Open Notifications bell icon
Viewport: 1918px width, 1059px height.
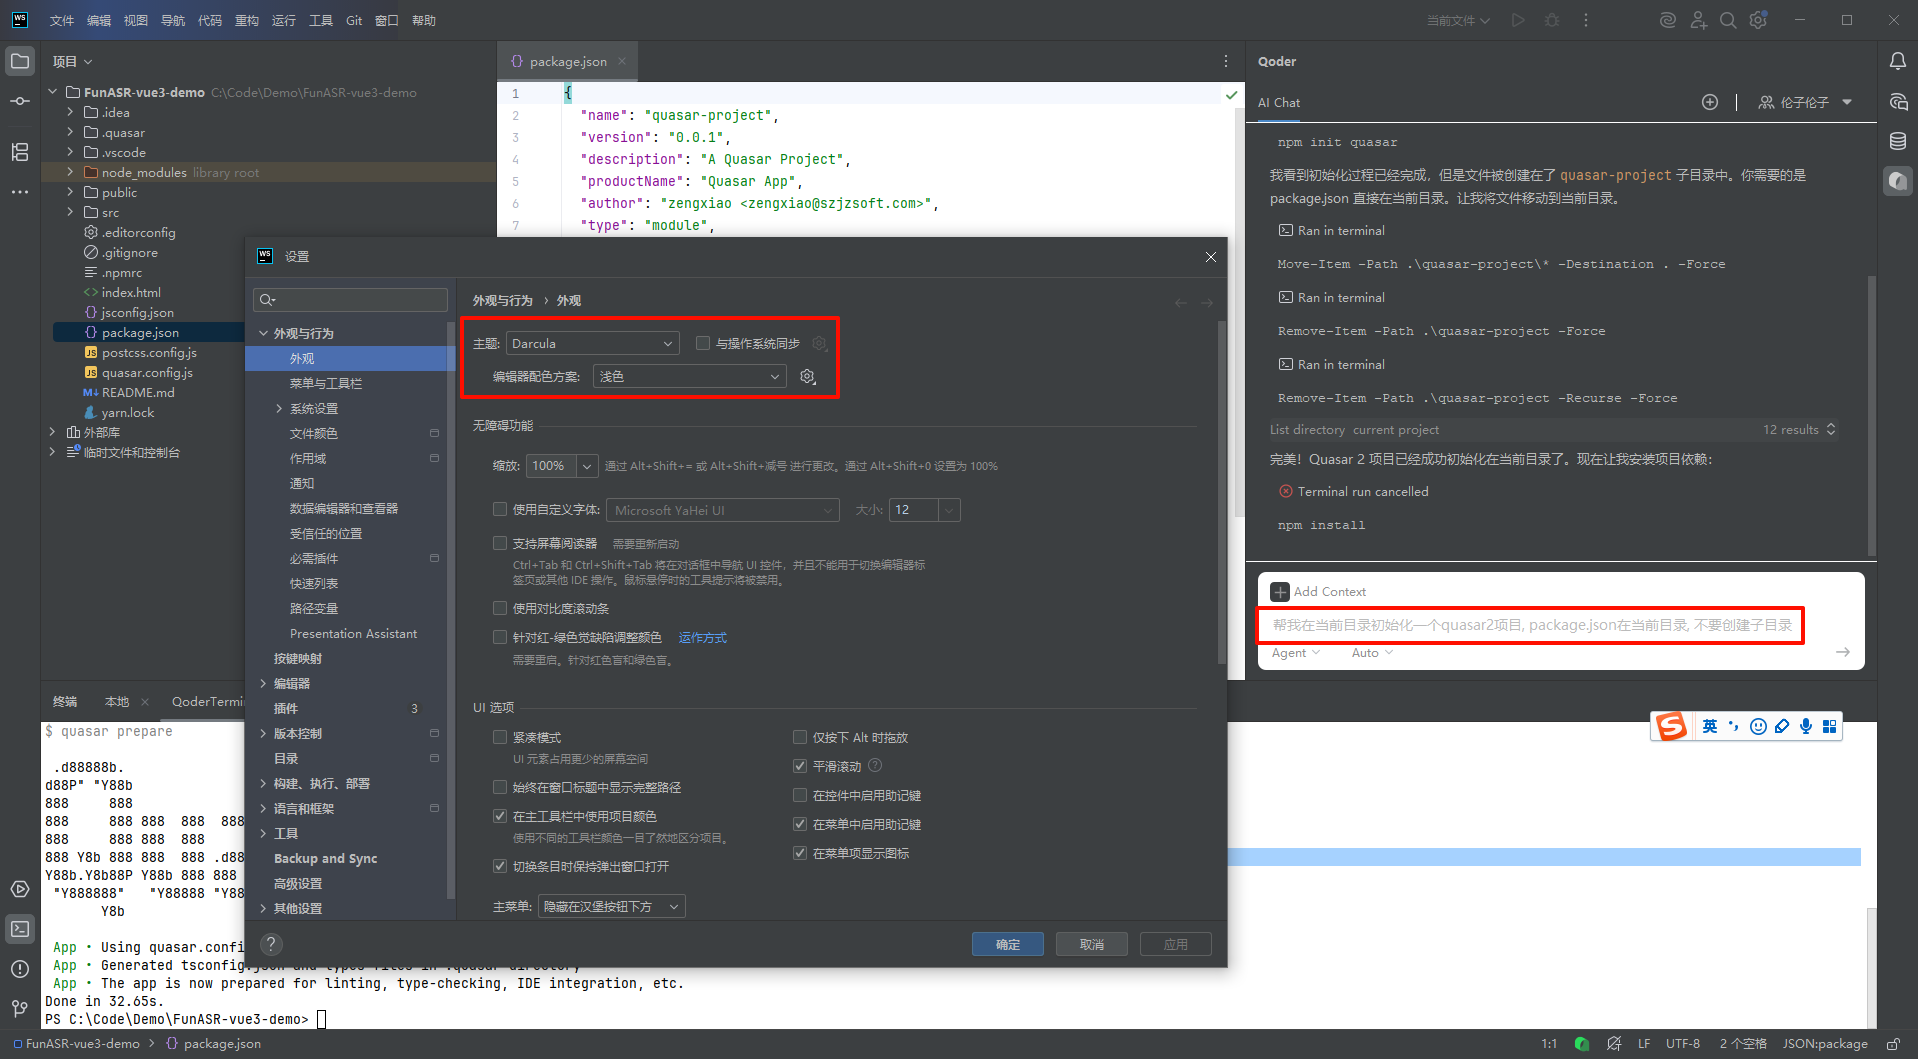(x=1897, y=61)
